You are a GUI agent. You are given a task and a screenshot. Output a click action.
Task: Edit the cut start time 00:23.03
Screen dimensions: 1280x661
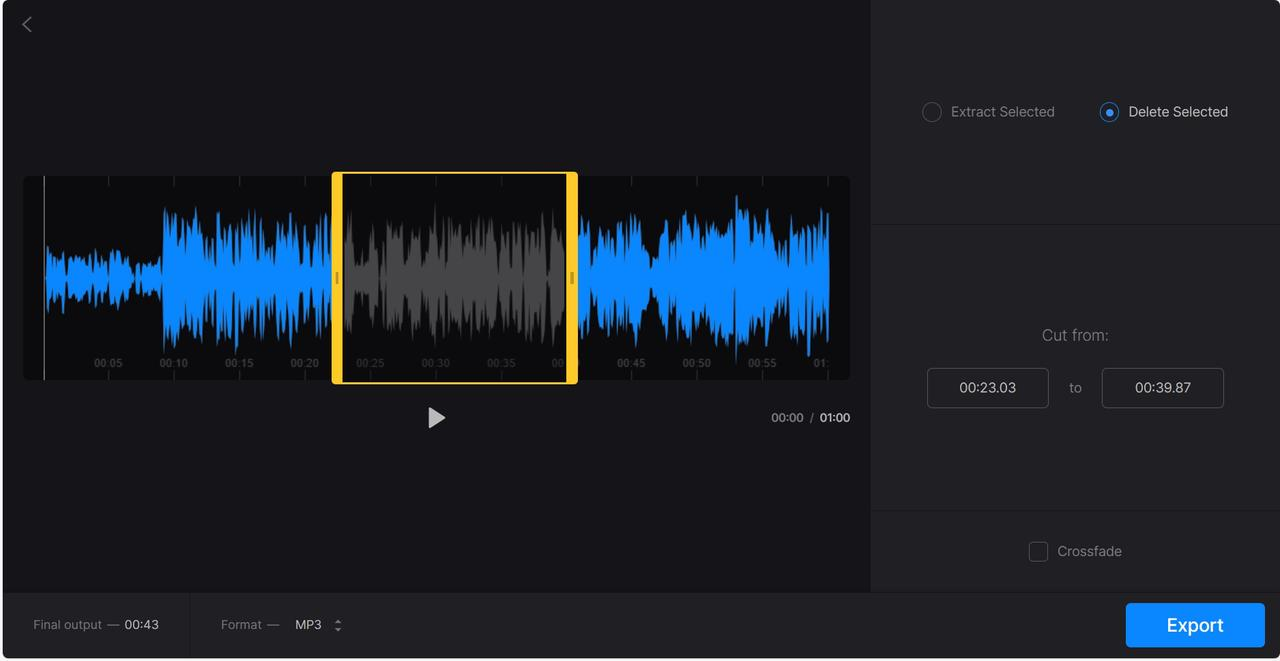coord(987,388)
